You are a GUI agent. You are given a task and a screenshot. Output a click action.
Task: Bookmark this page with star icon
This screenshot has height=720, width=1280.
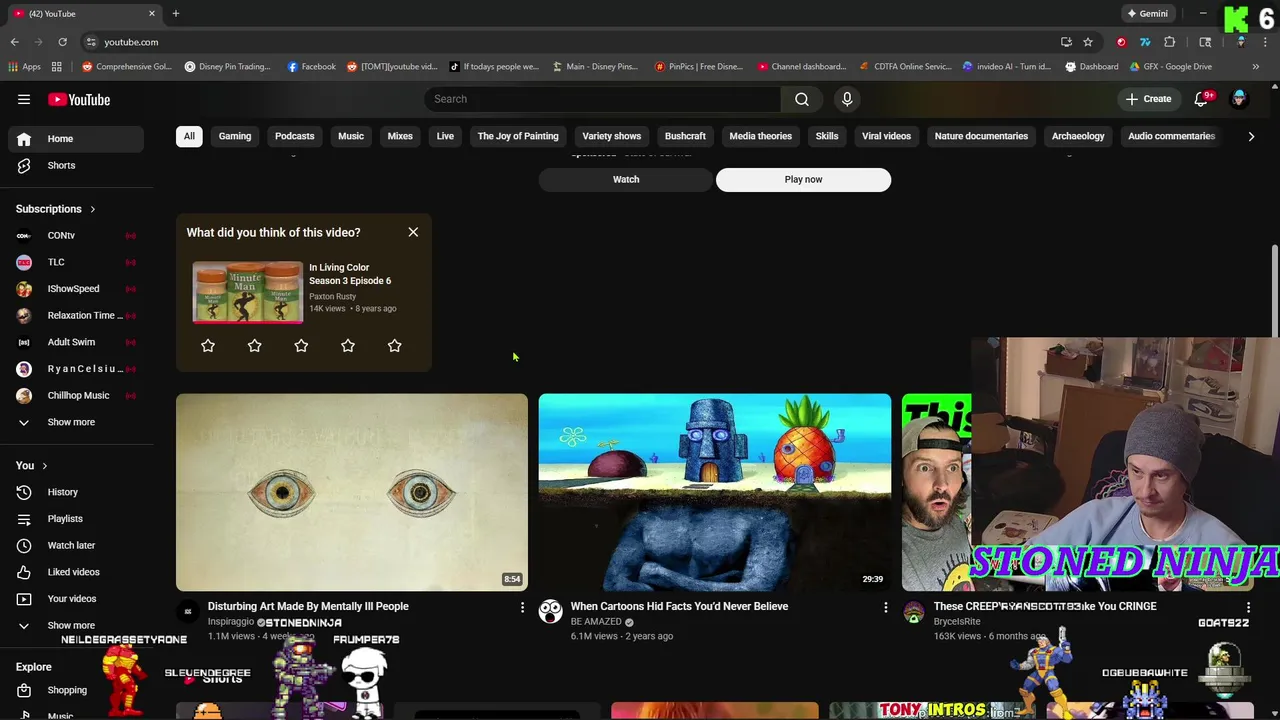click(1088, 42)
